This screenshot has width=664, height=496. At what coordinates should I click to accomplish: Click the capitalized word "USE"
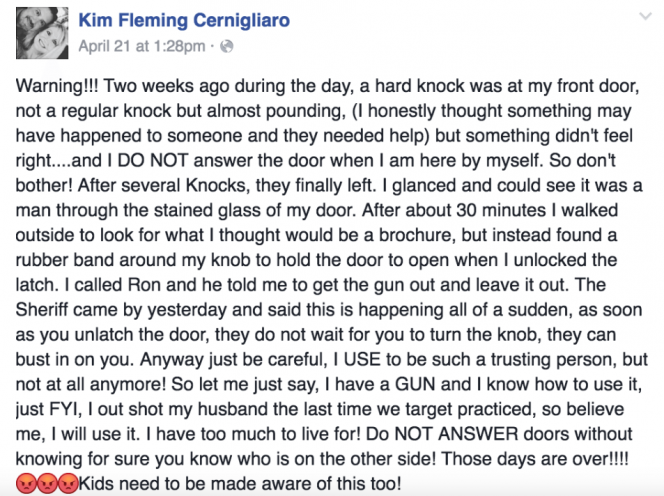(x=362, y=359)
